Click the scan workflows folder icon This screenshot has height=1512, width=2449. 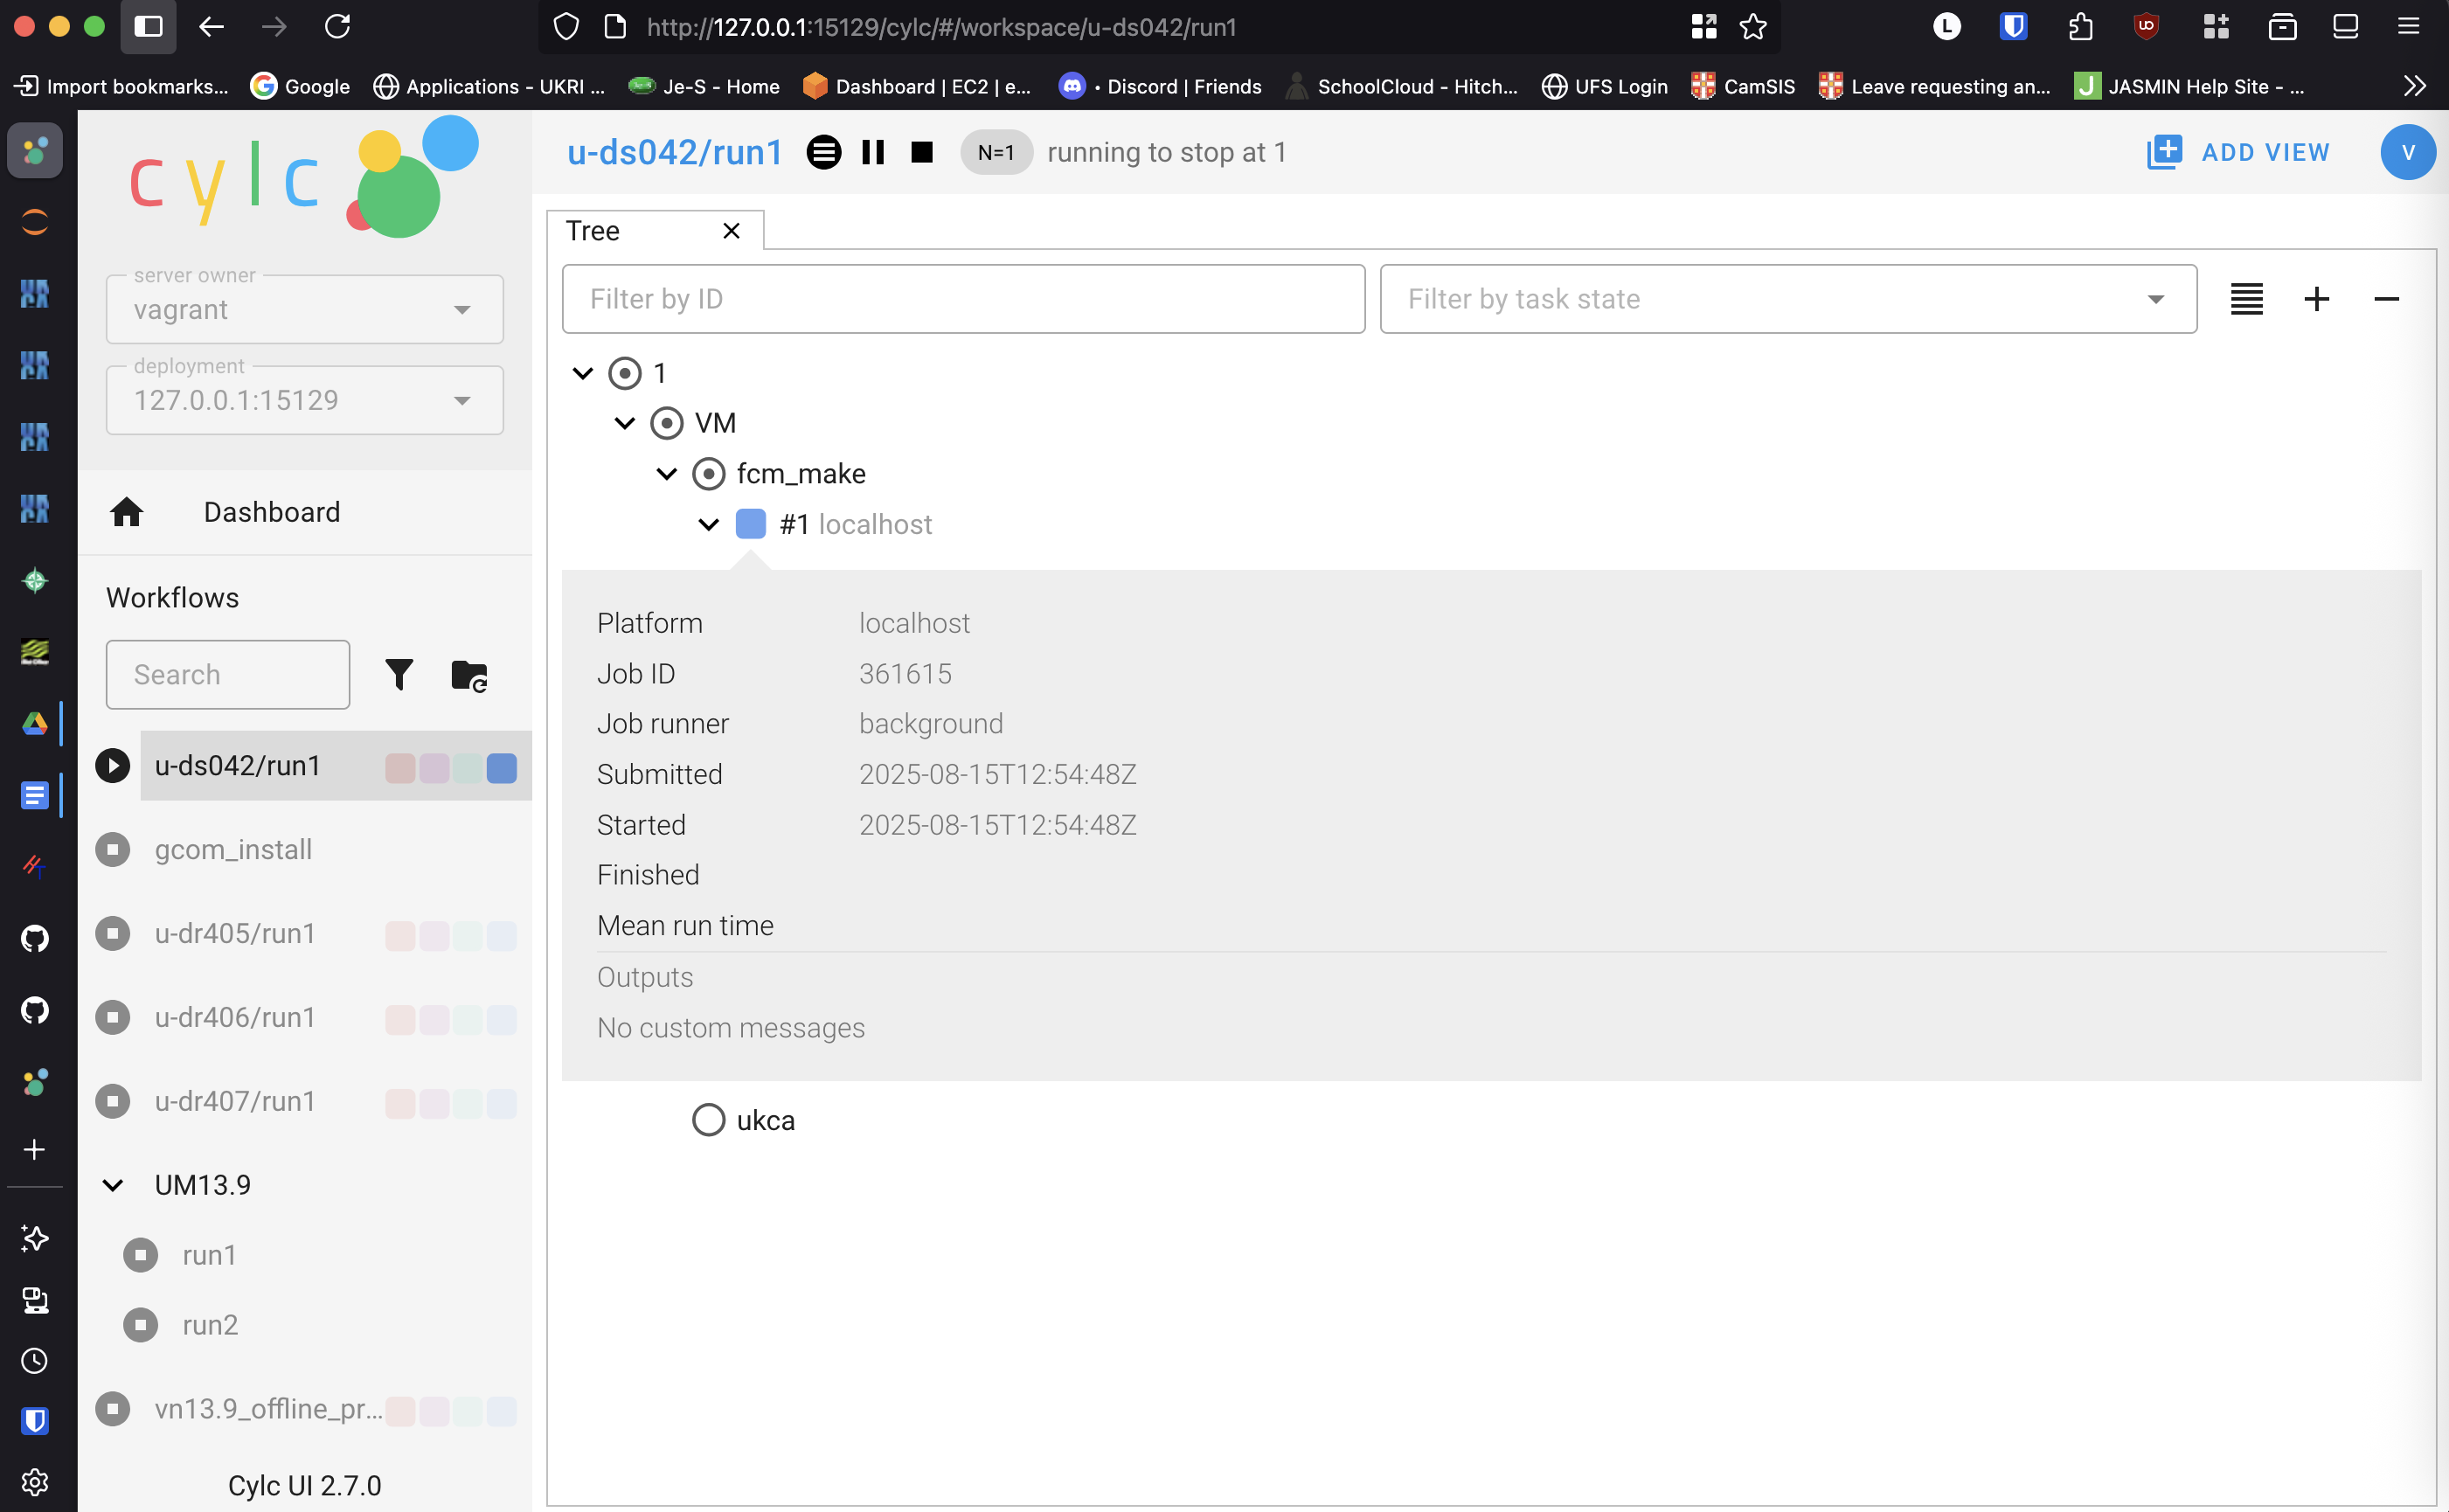tap(469, 676)
